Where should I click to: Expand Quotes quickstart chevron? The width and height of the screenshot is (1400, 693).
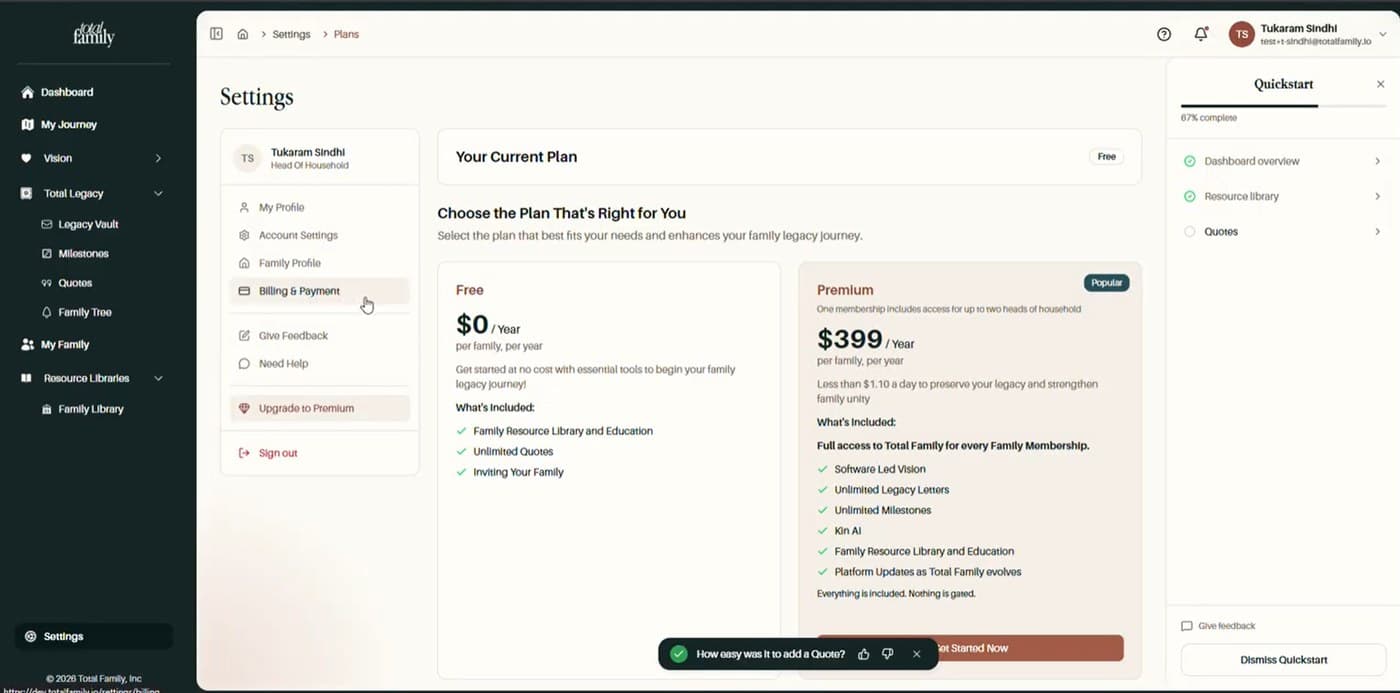(x=1377, y=232)
